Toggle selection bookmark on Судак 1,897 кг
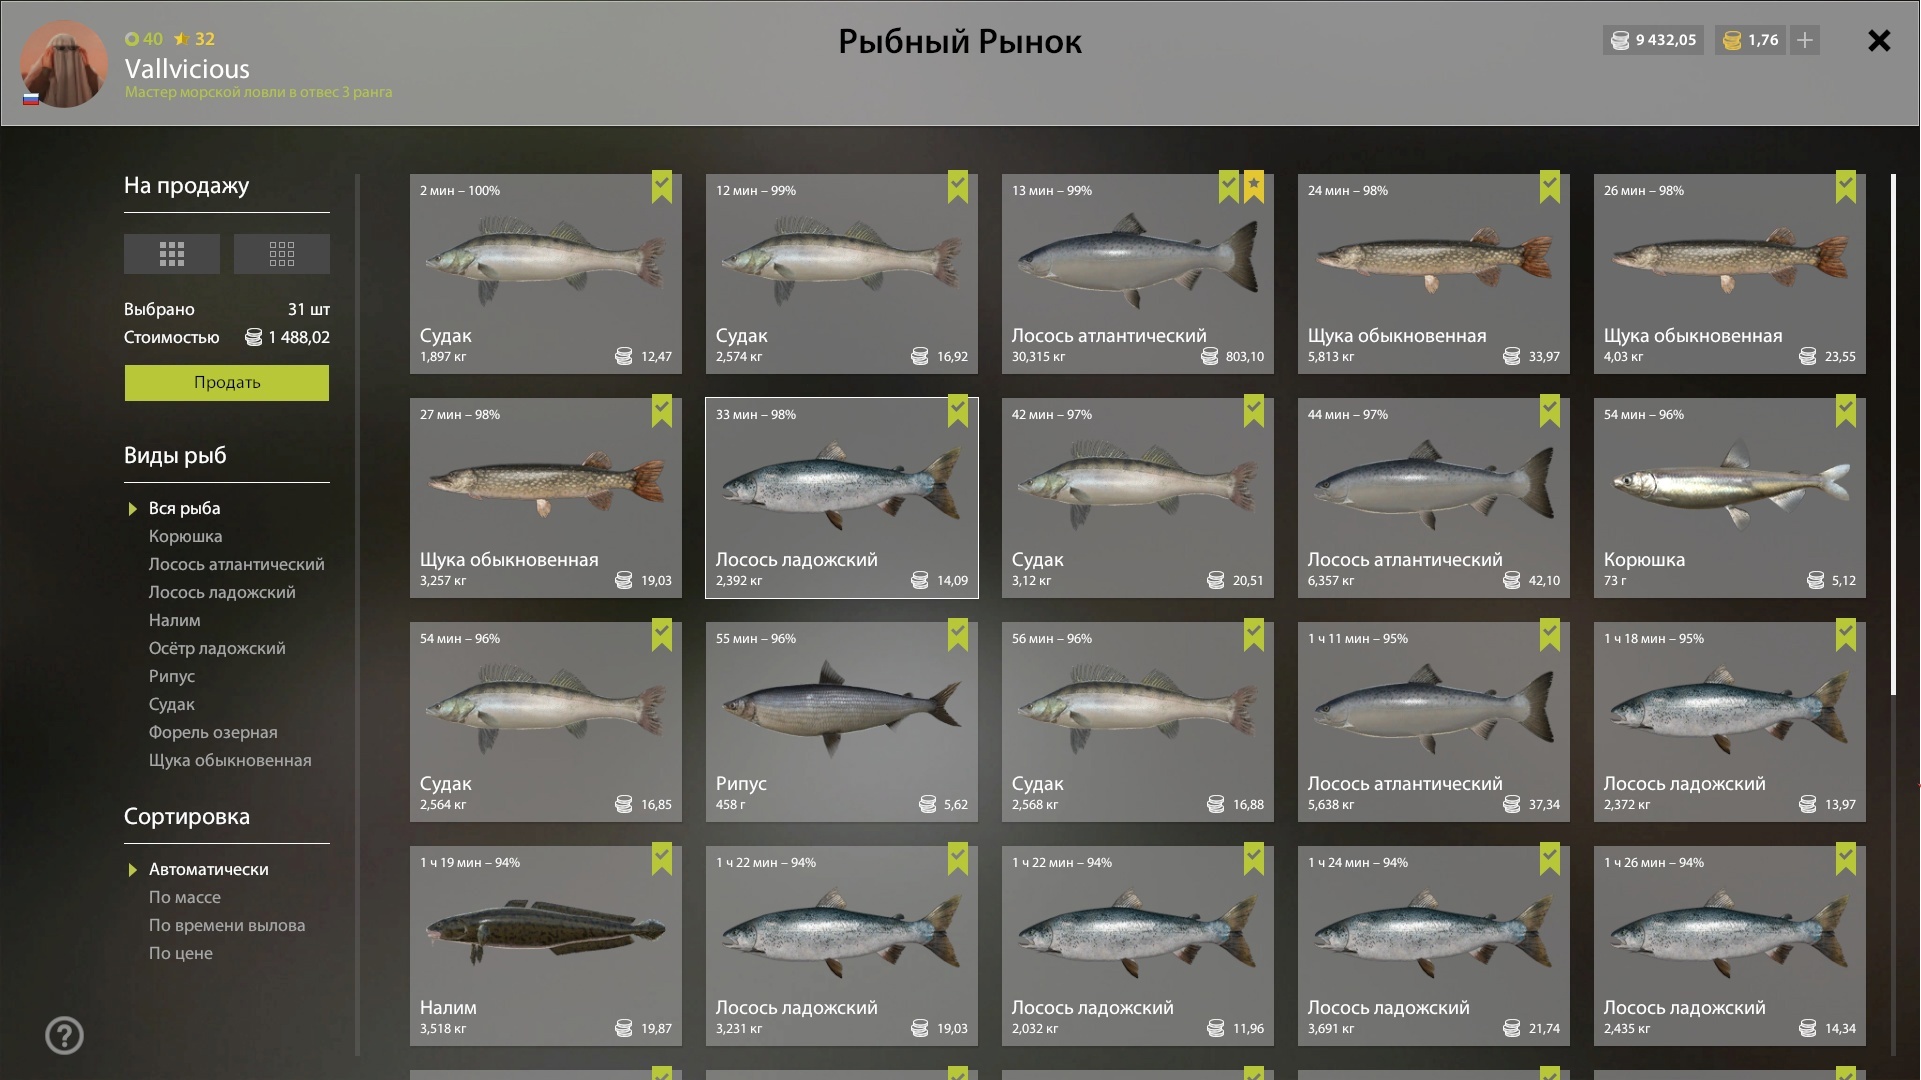This screenshot has width=1921, height=1080. point(662,187)
